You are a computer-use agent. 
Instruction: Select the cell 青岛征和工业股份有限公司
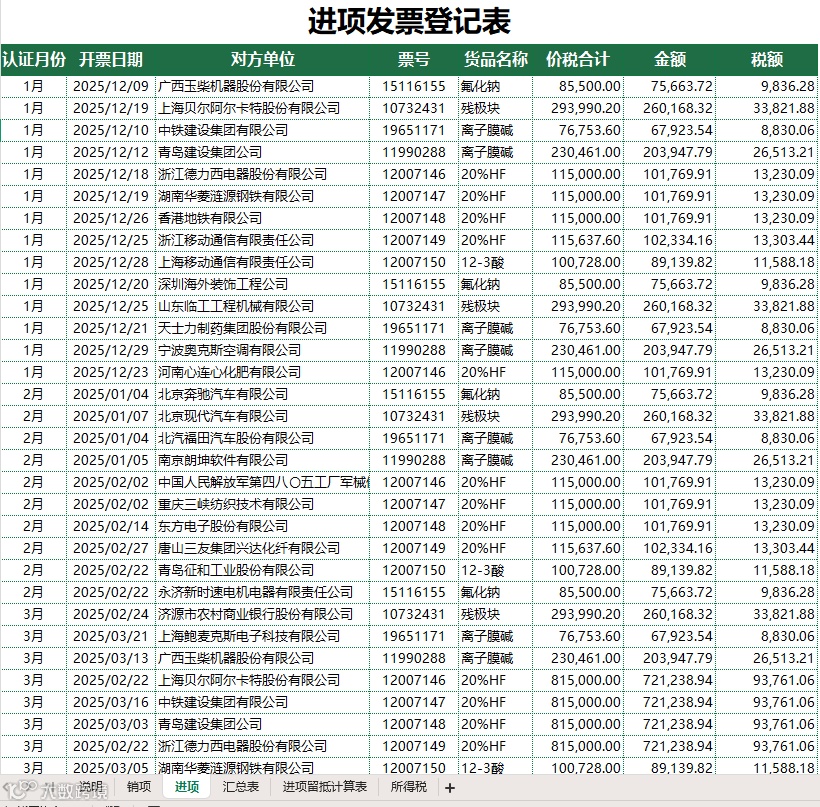[x=263, y=570]
